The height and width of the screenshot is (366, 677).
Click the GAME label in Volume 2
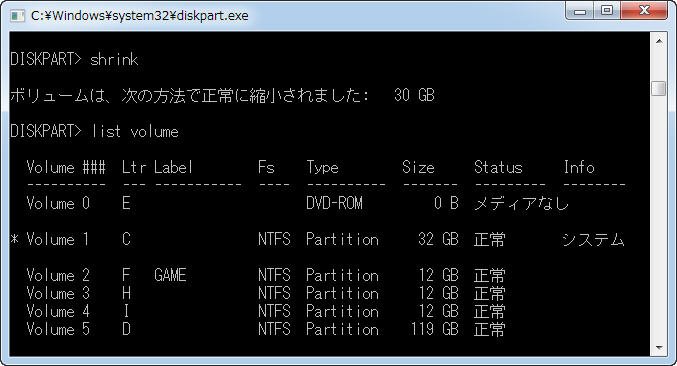(170, 275)
